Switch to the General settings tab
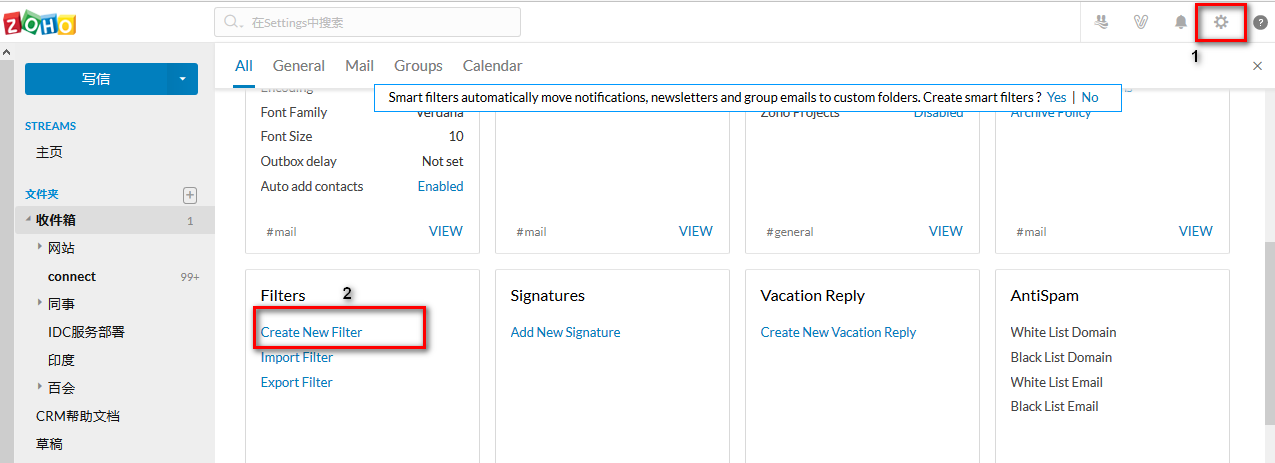This screenshot has height=463, width=1275. (x=298, y=66)
